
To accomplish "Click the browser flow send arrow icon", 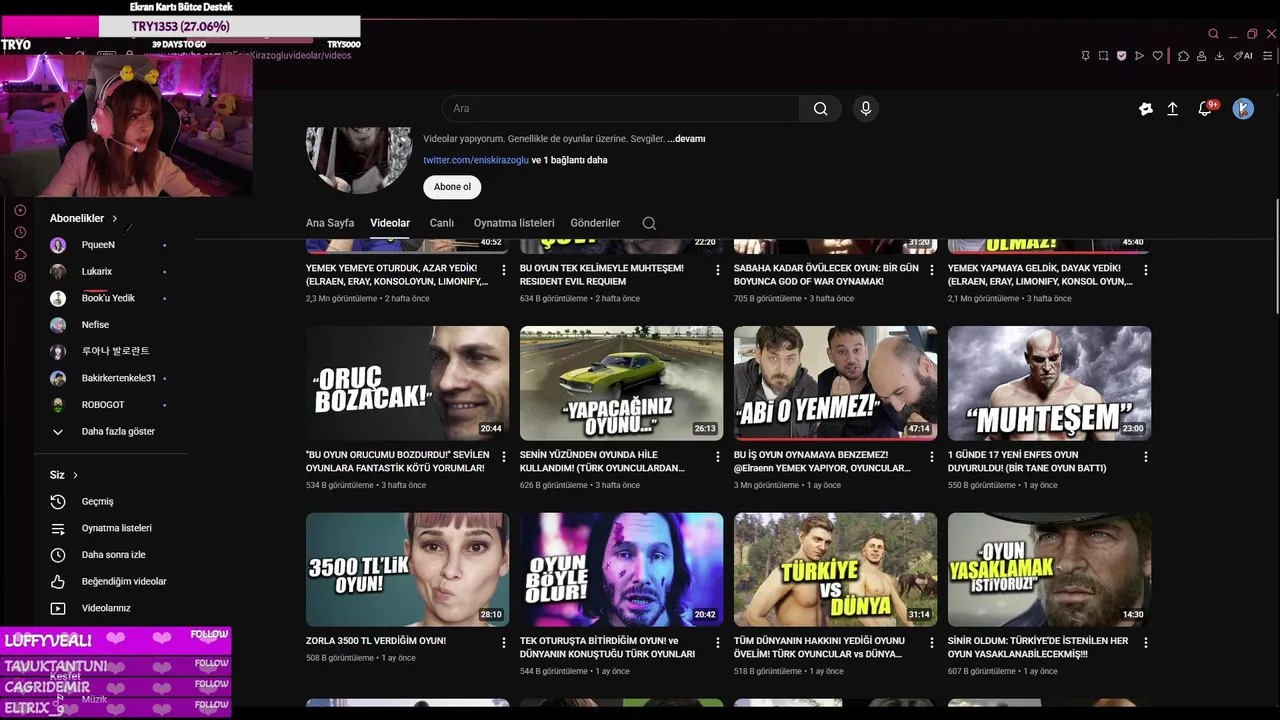I will pos(1139,56).
